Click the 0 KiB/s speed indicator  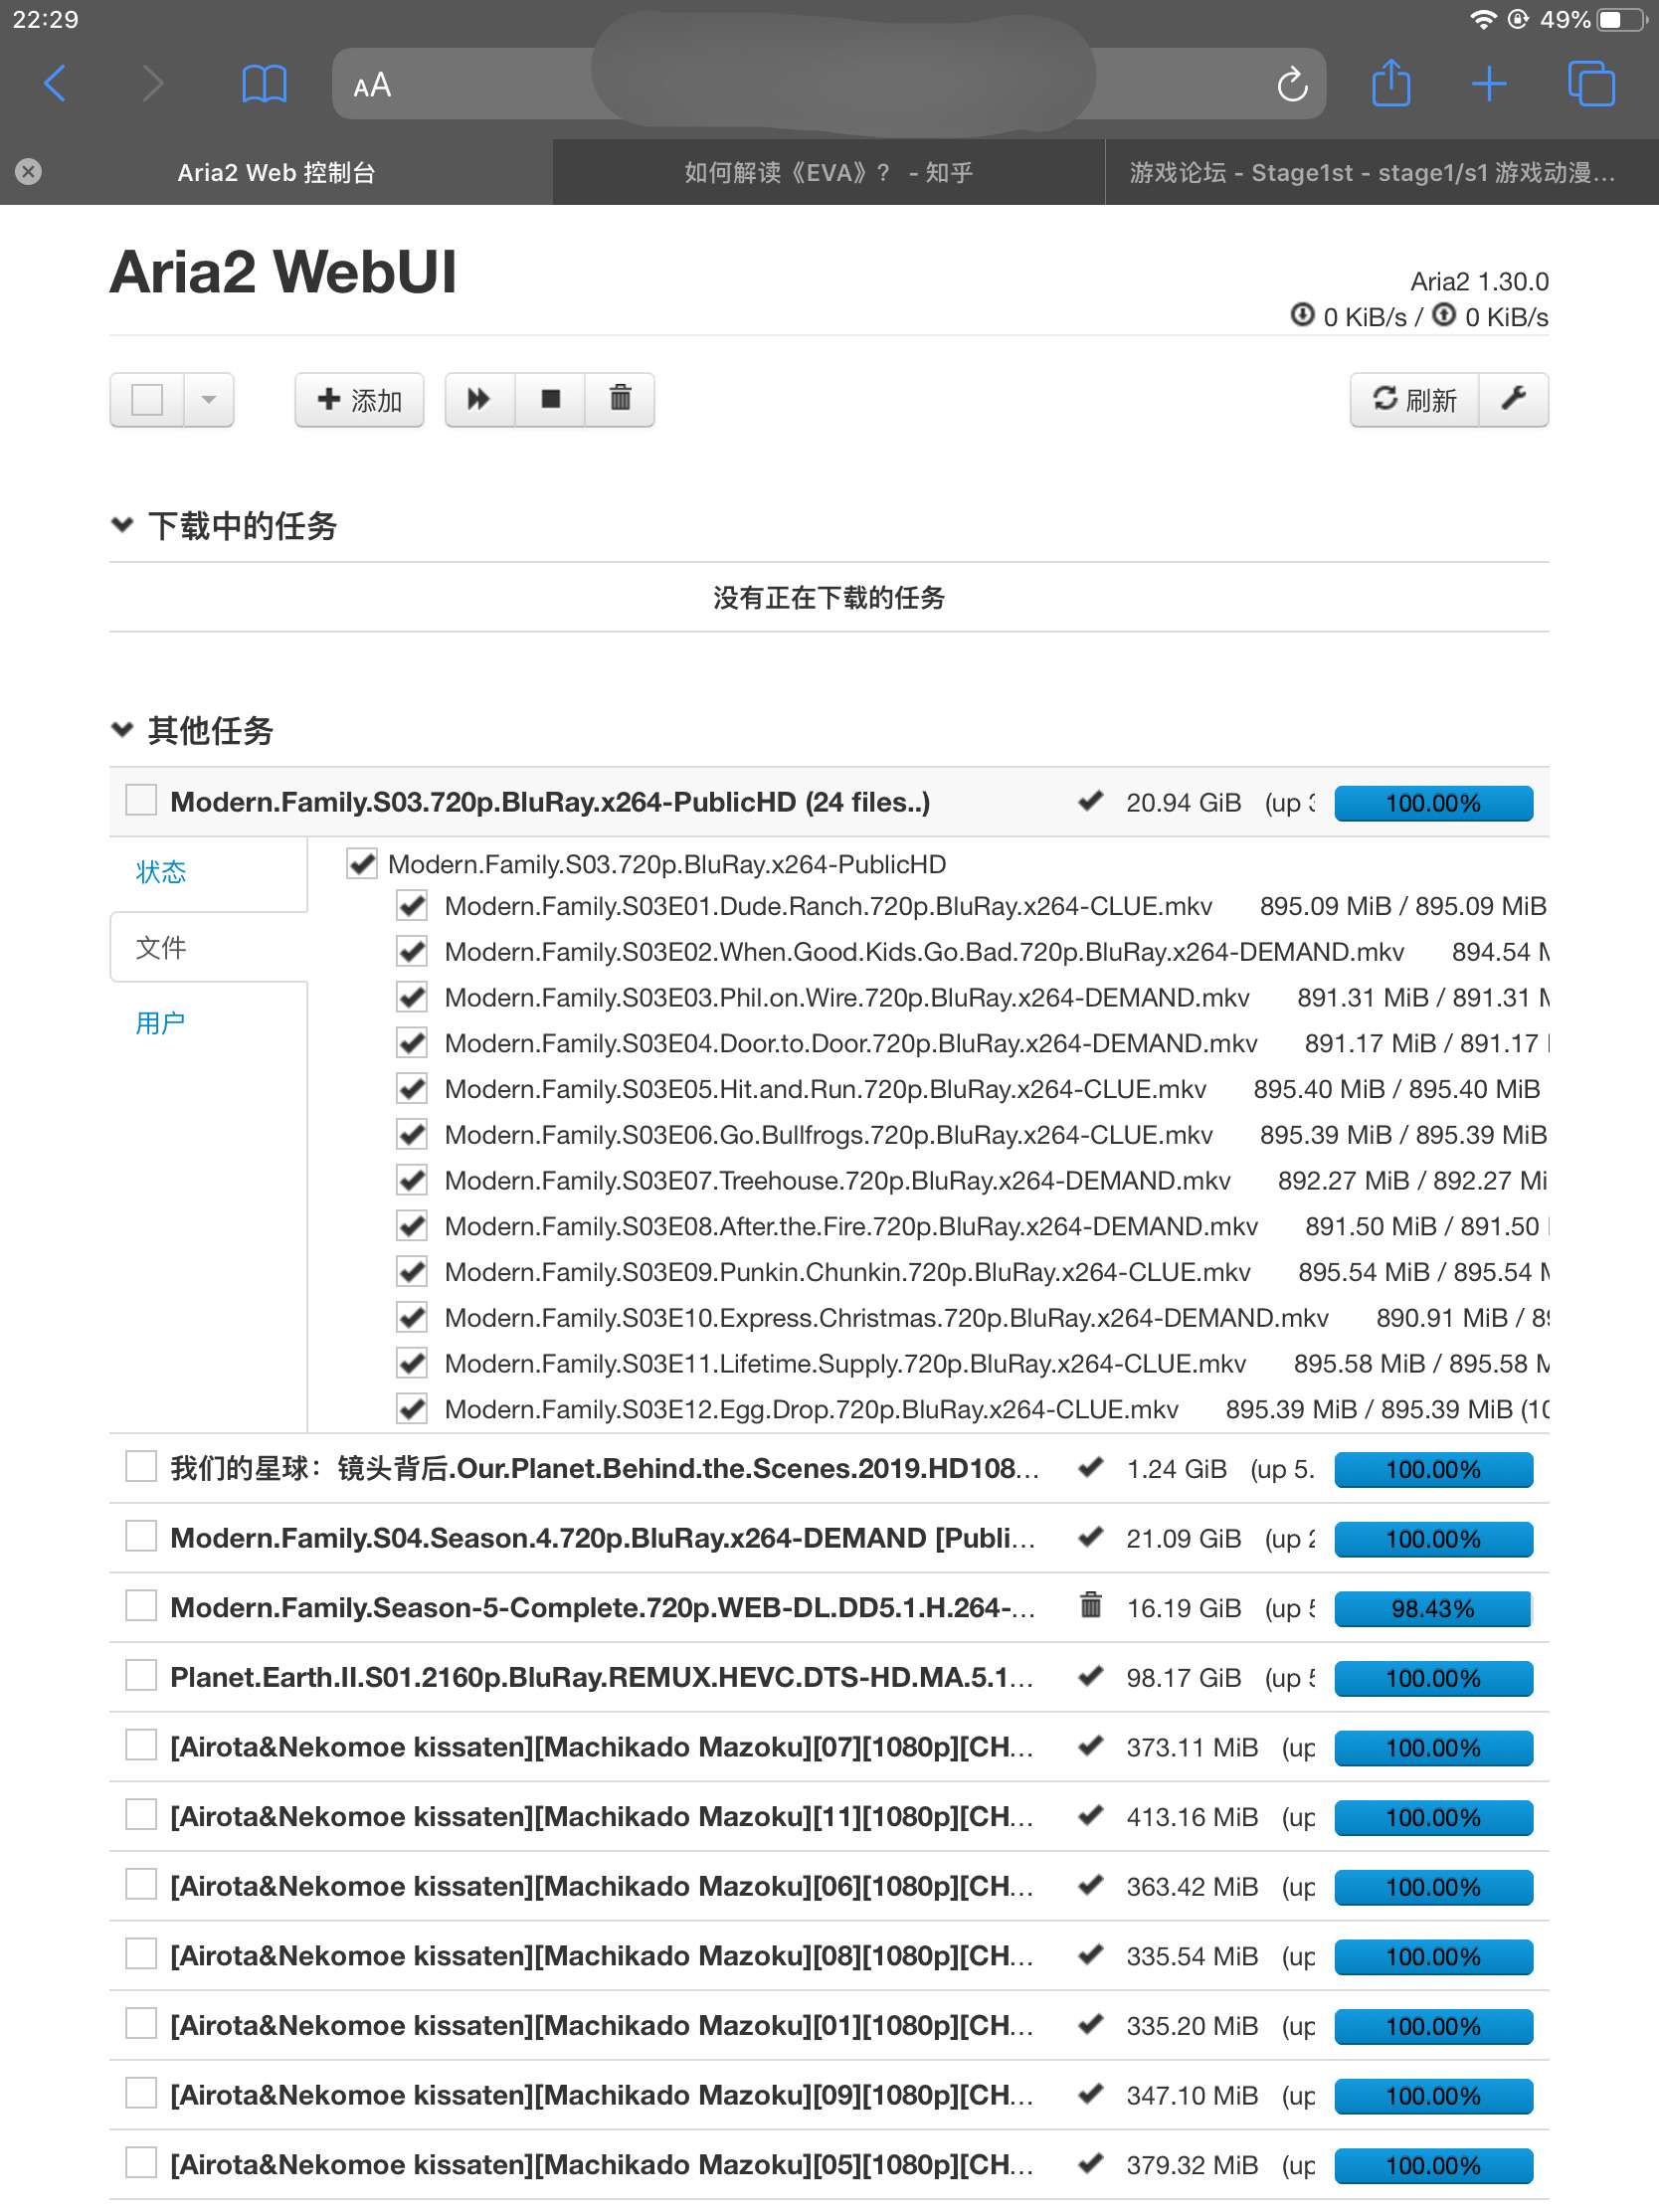1418,317
